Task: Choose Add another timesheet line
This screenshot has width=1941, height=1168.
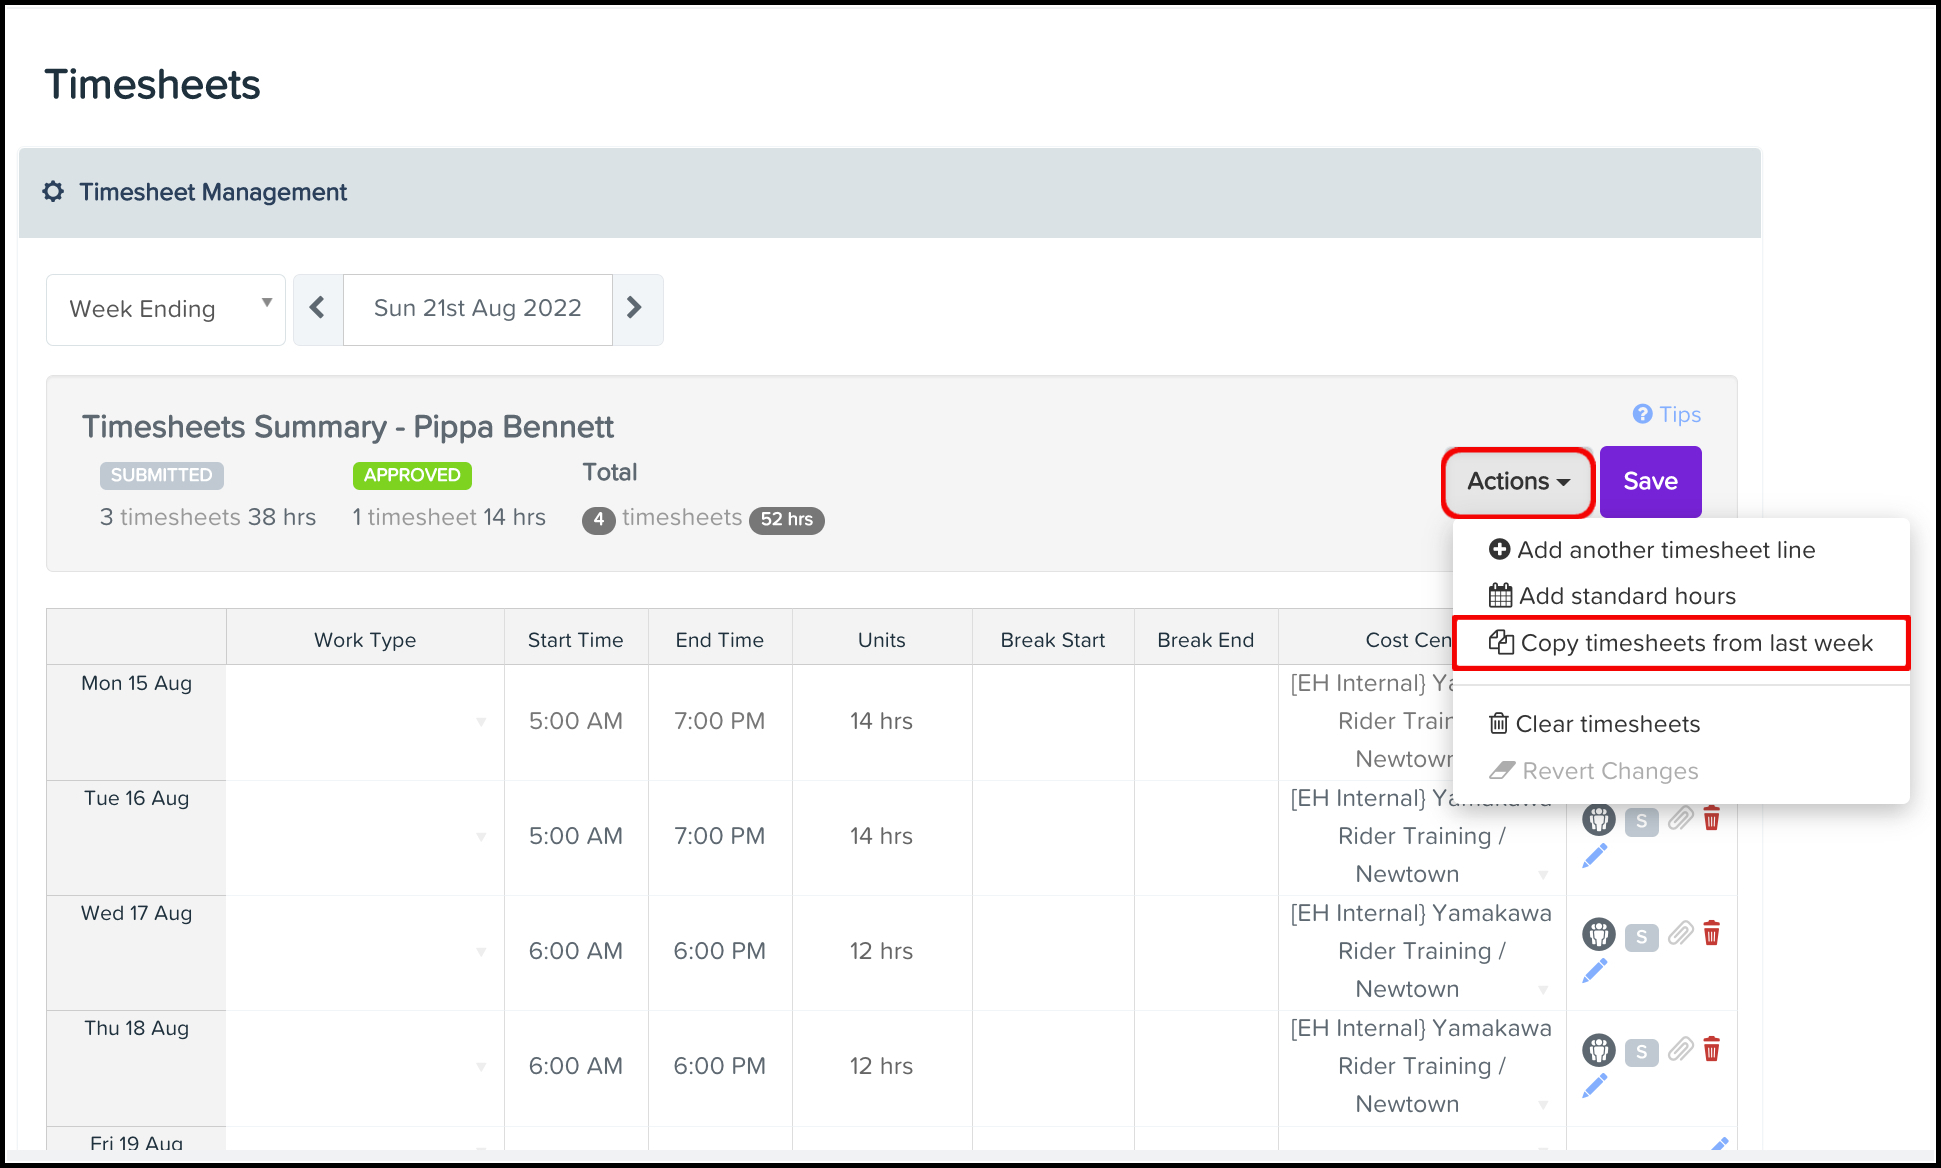Action: 1652,550
